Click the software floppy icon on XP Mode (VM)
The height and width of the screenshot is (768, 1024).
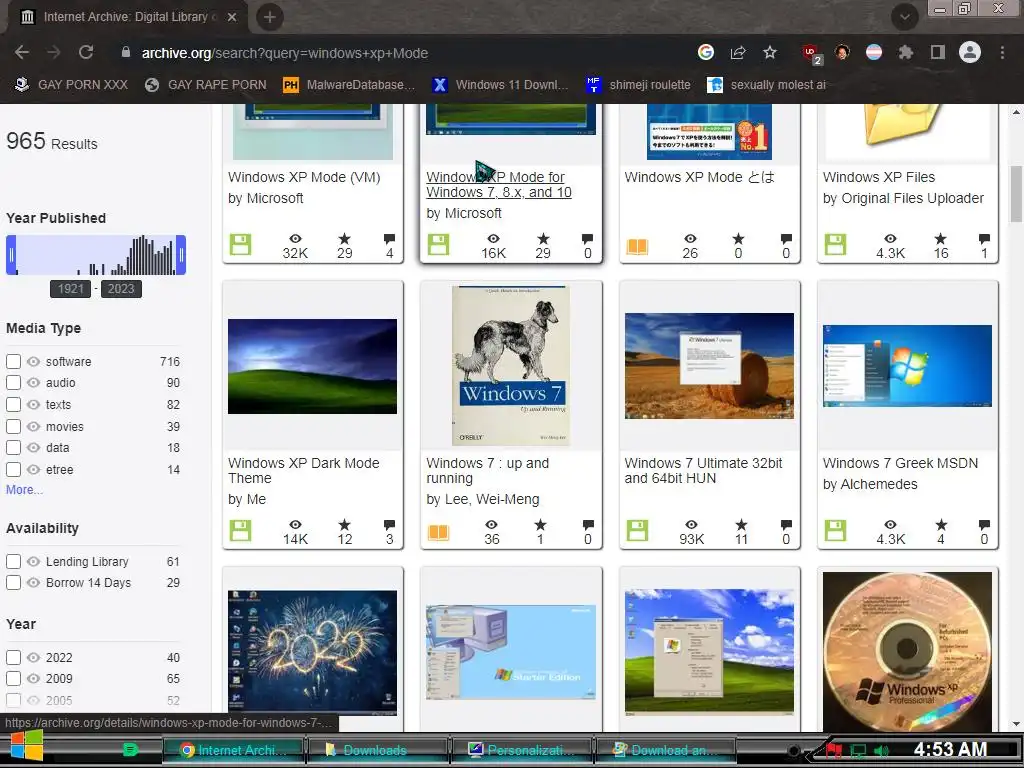[x=240, y=244]
